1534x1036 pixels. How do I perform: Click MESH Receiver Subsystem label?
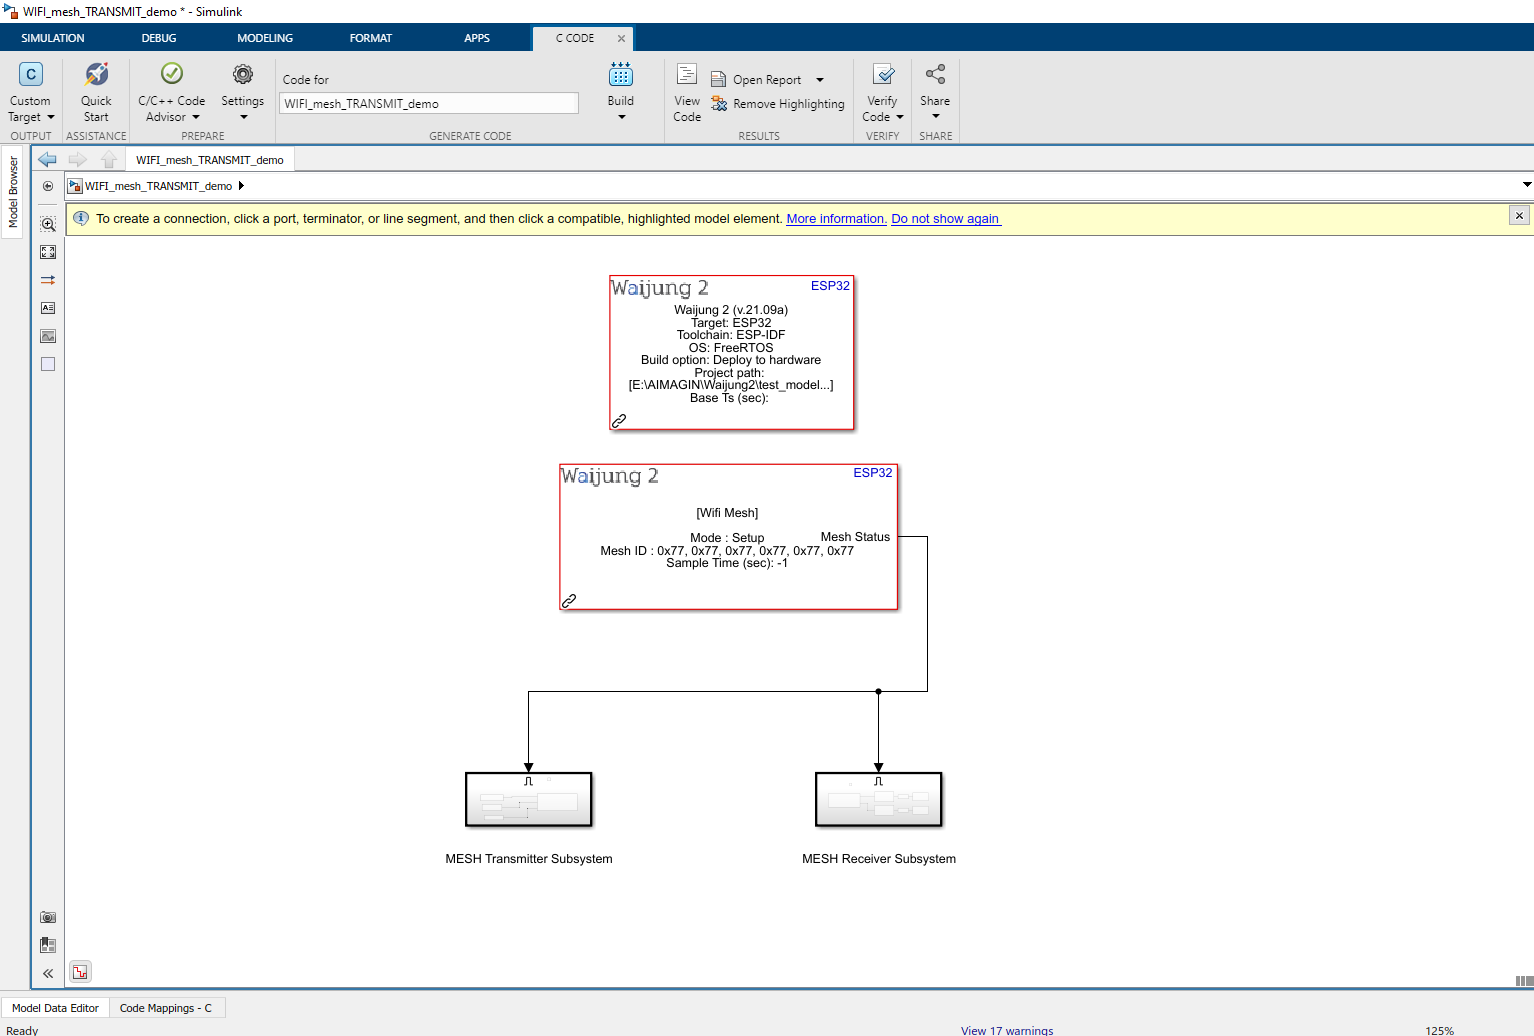tap(879, 859)
